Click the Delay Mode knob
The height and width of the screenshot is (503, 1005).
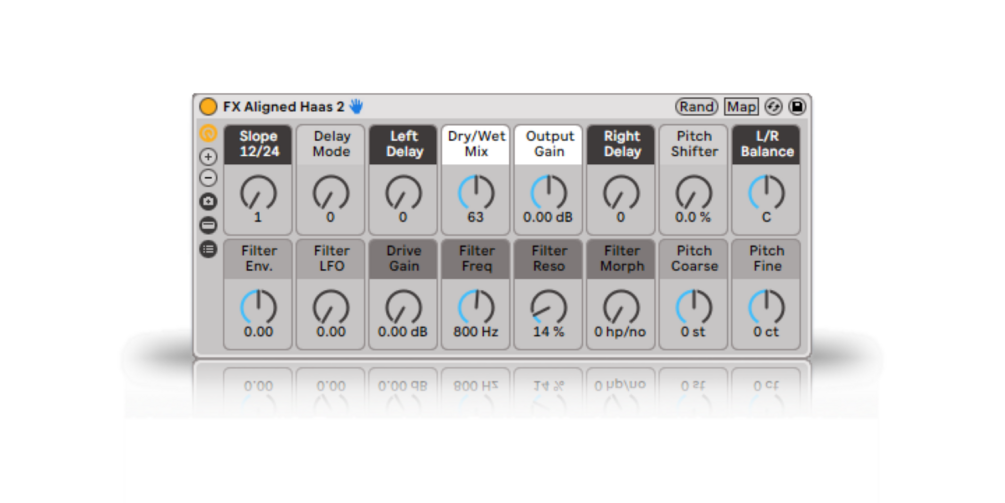pos(331,192)
